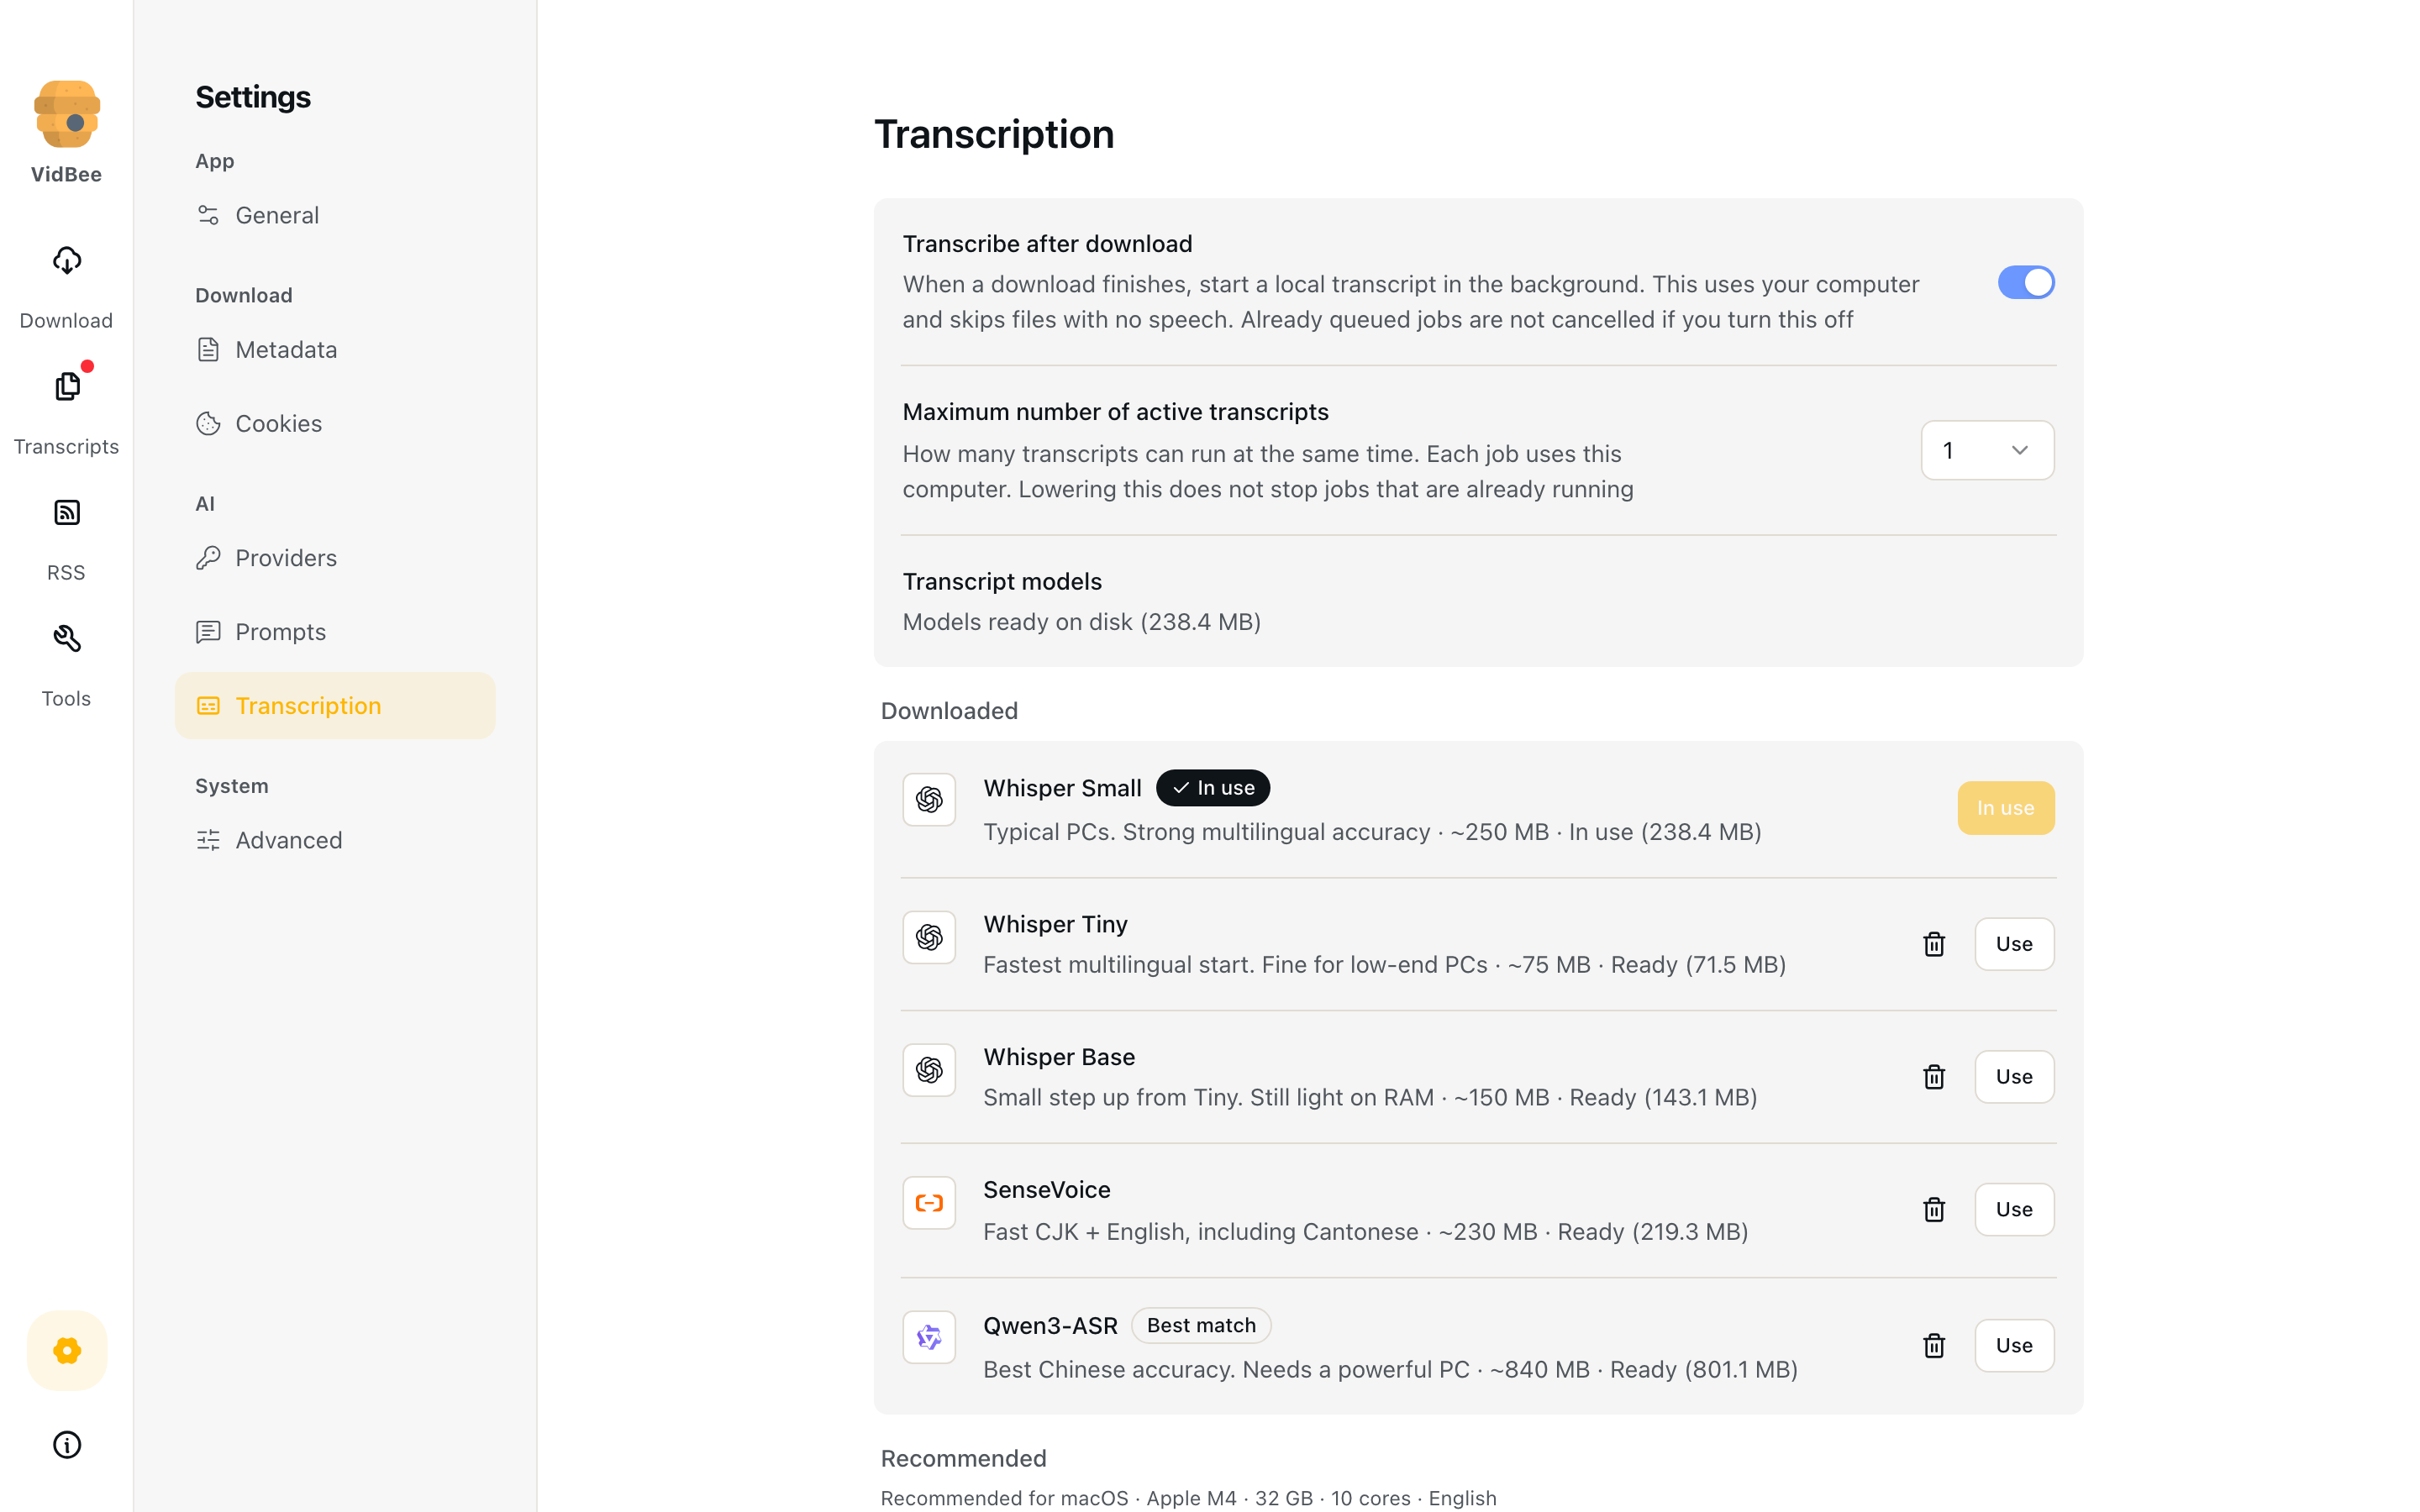Go to Advanced settings
Screen dimensions: 2420x1512
pyautogui.click(x=335, y=840)
